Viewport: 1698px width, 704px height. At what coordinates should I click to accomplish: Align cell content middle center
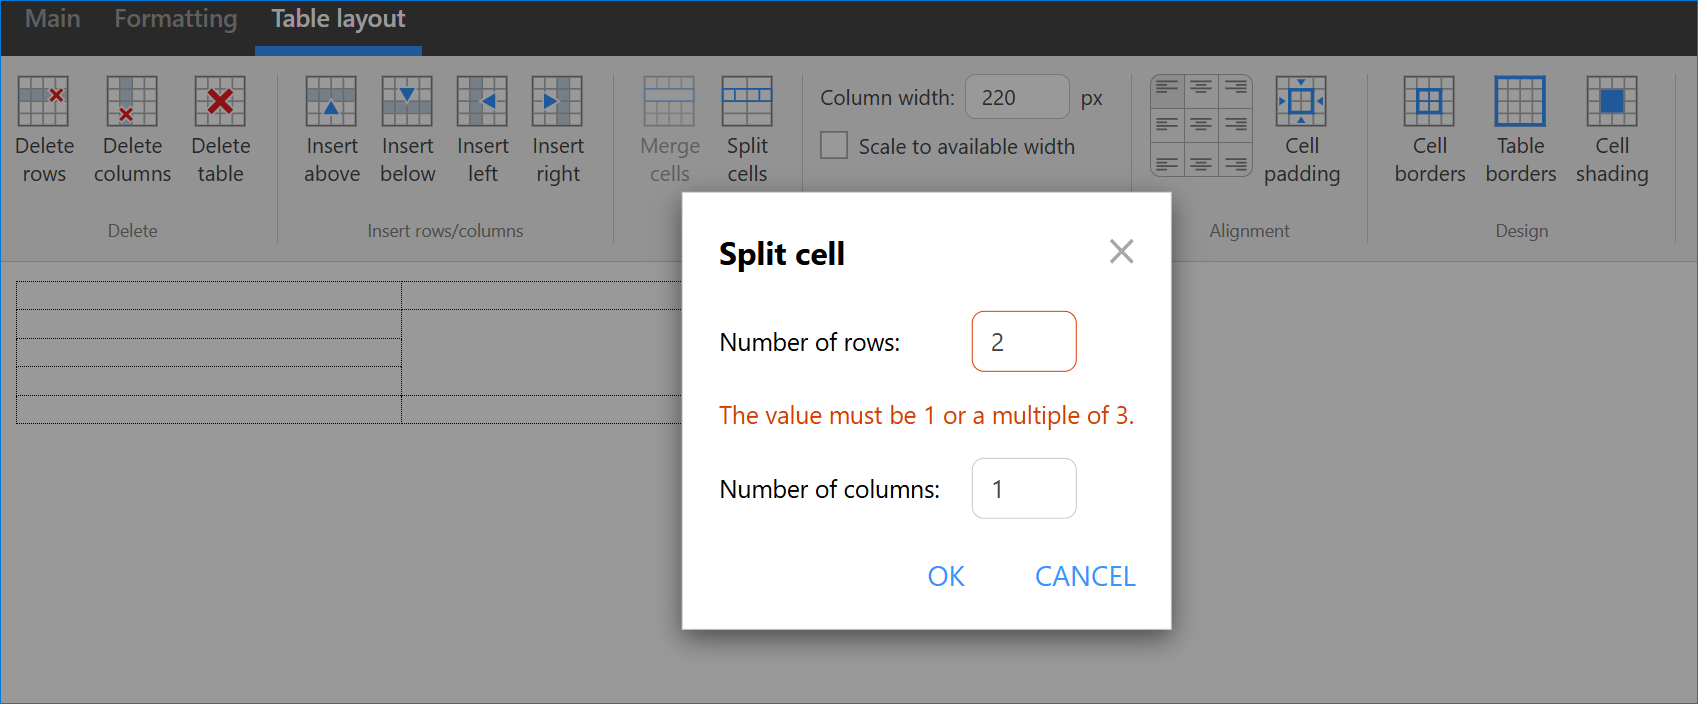(1201, 125)
